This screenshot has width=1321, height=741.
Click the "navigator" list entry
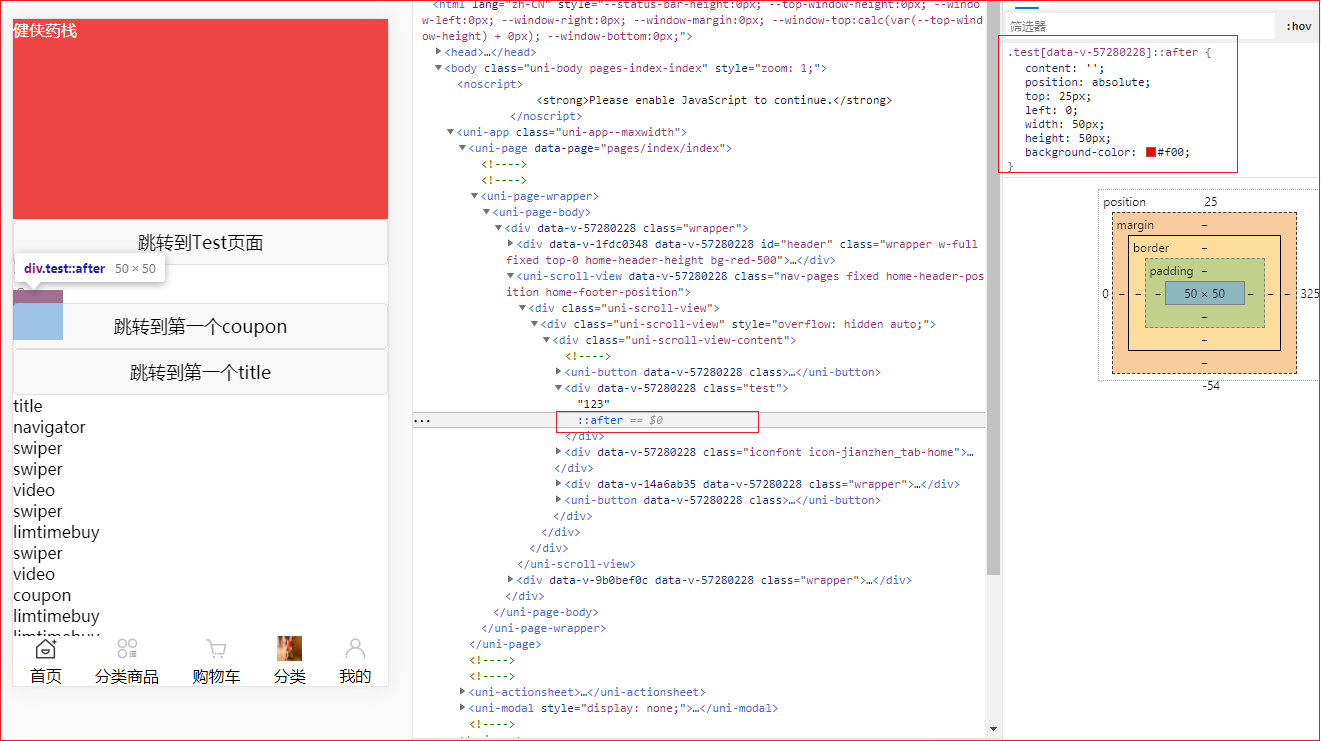[49, 427]
